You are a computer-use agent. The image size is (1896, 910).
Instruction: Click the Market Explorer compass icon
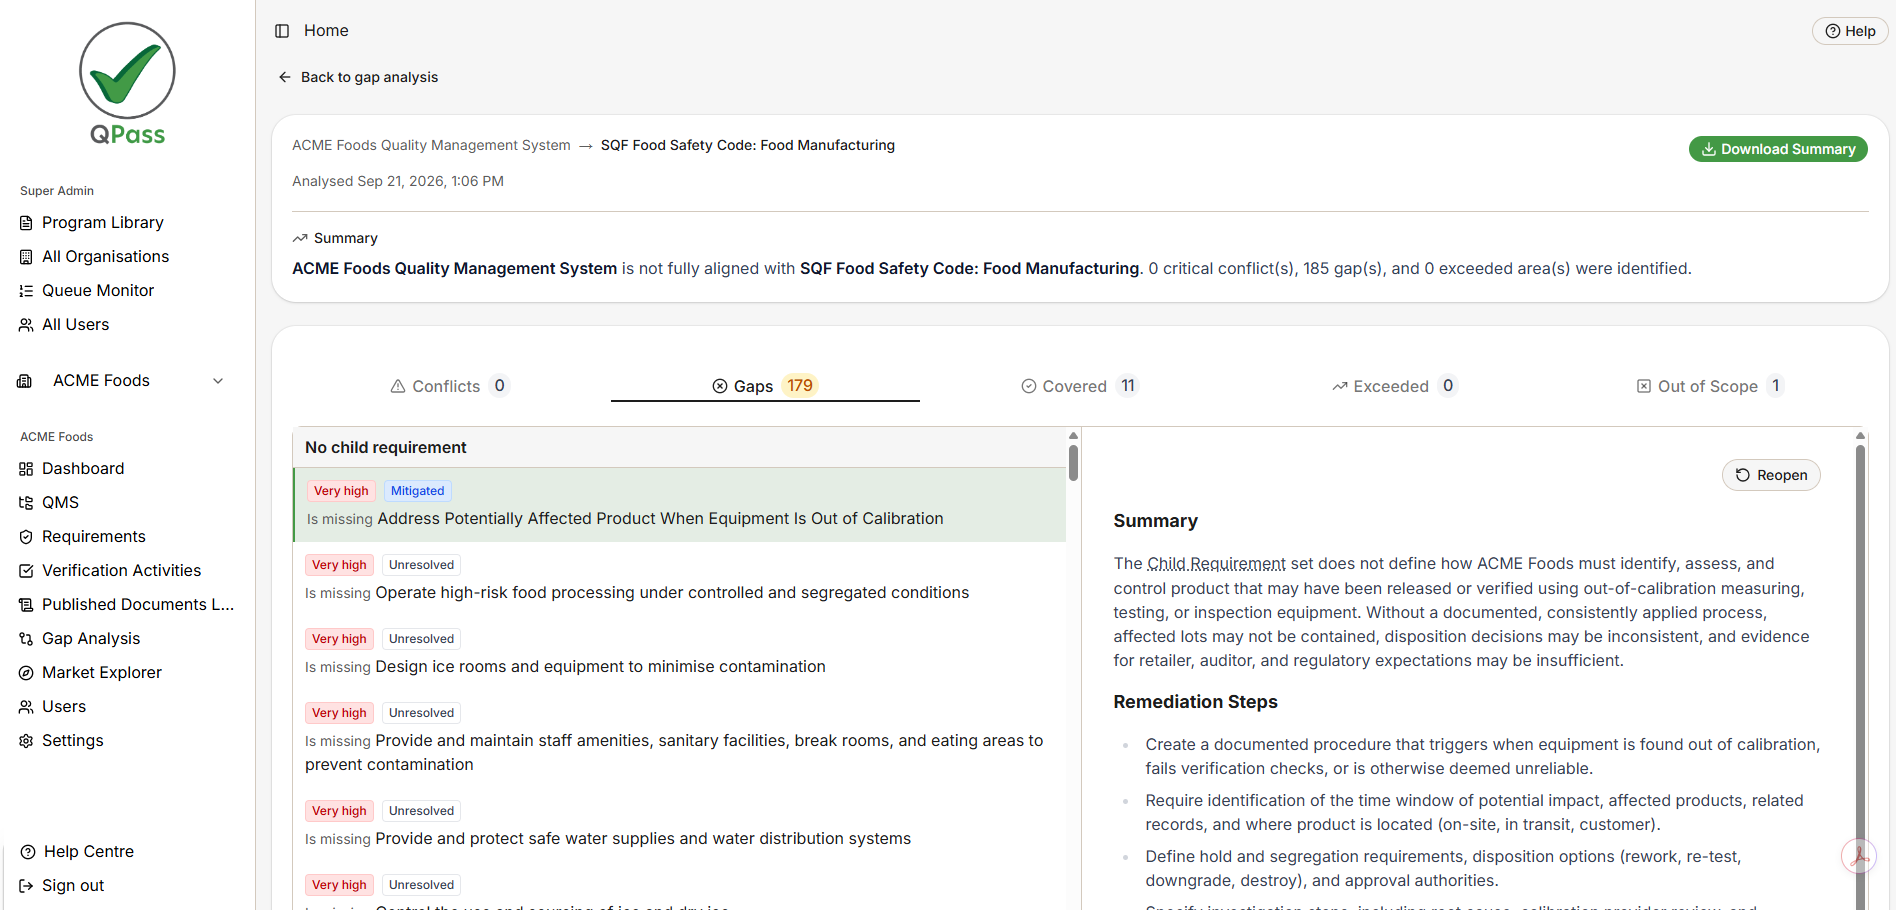point(26,673)
